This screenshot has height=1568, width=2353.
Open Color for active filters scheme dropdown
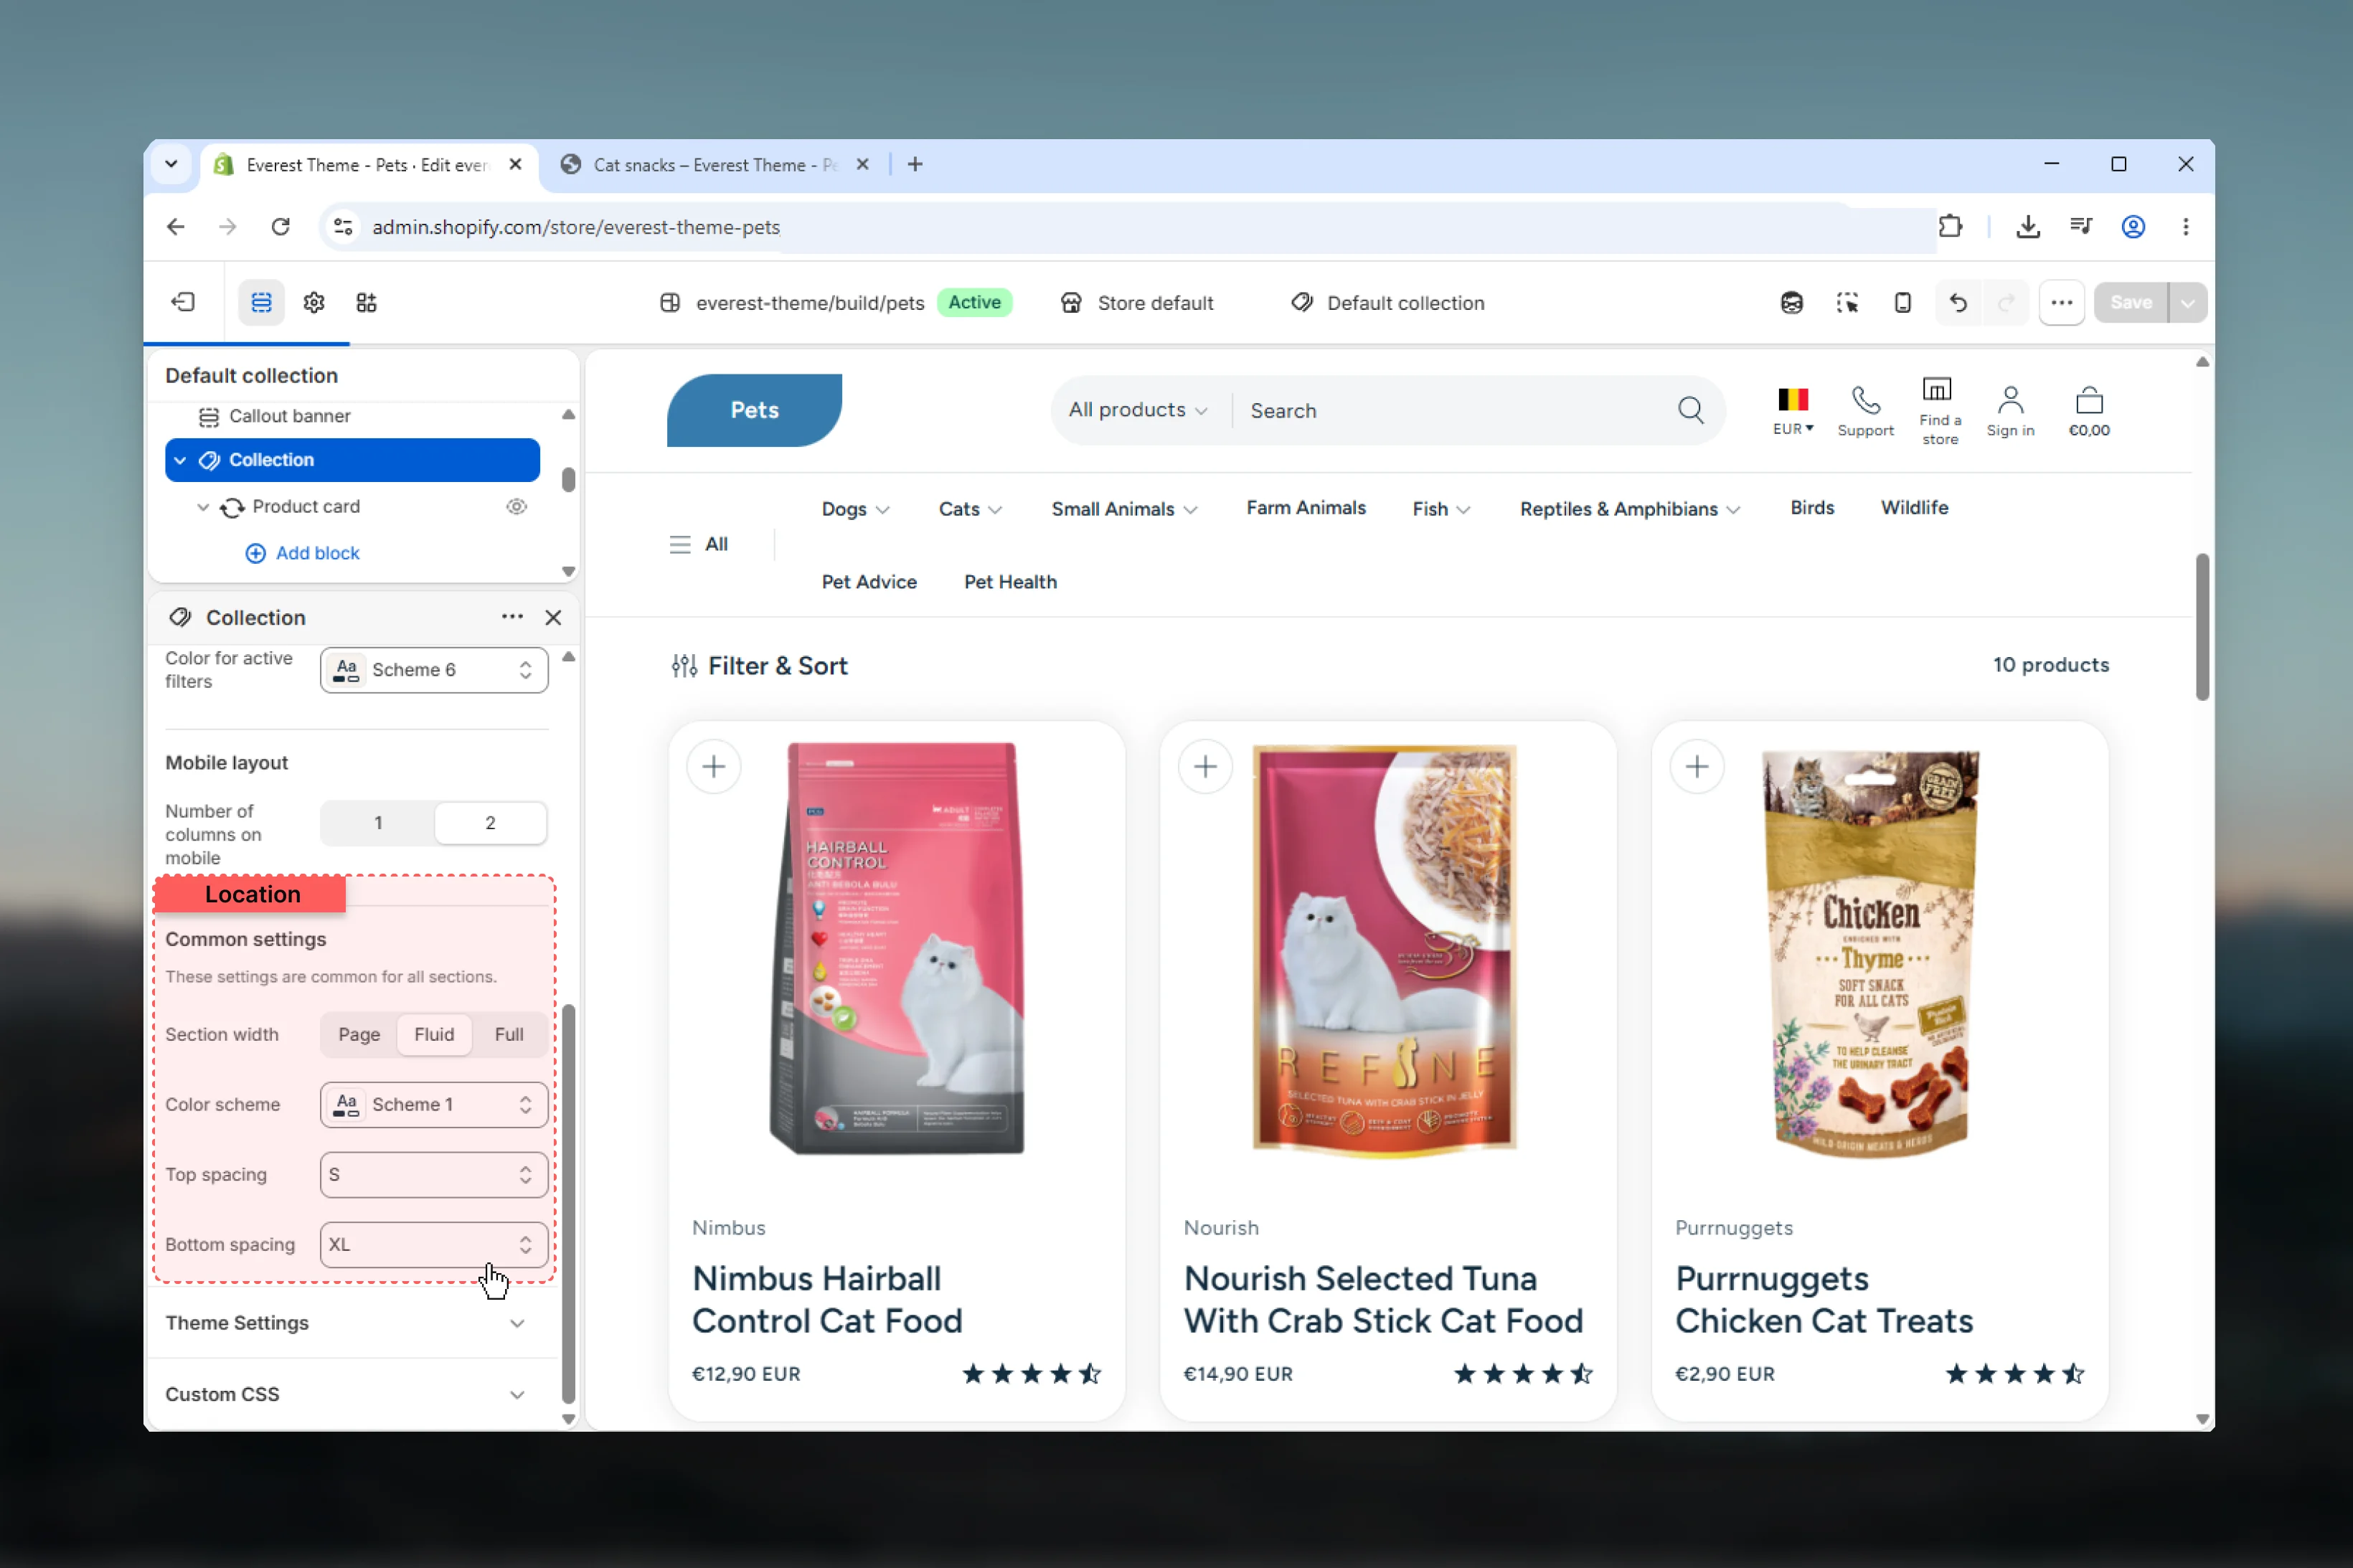coord(434,669)
